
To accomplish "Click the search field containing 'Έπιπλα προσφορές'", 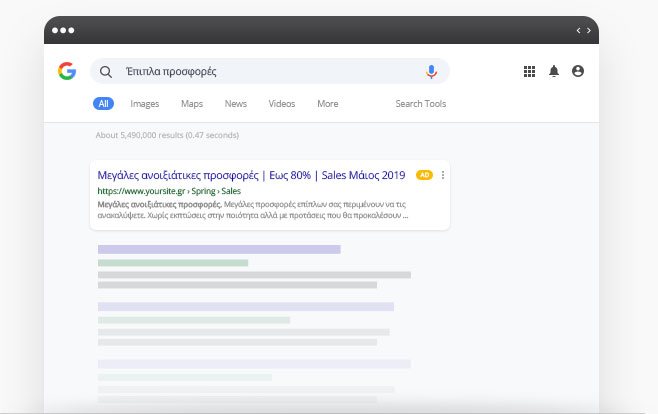I will [270, 72].
